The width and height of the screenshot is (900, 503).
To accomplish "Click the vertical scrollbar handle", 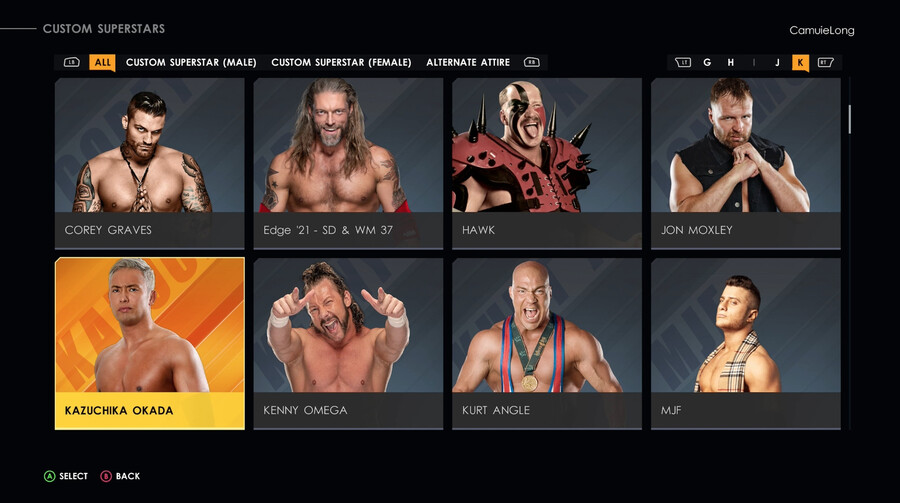I will click(849, 119).
